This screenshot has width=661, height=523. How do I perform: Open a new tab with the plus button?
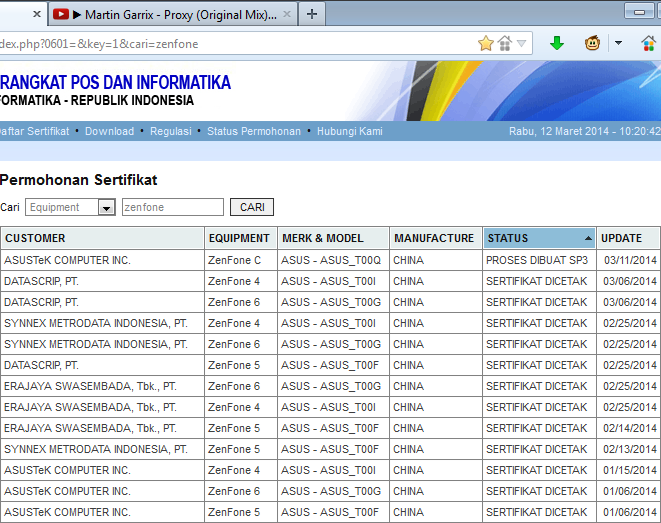click(x=312, y=14)
